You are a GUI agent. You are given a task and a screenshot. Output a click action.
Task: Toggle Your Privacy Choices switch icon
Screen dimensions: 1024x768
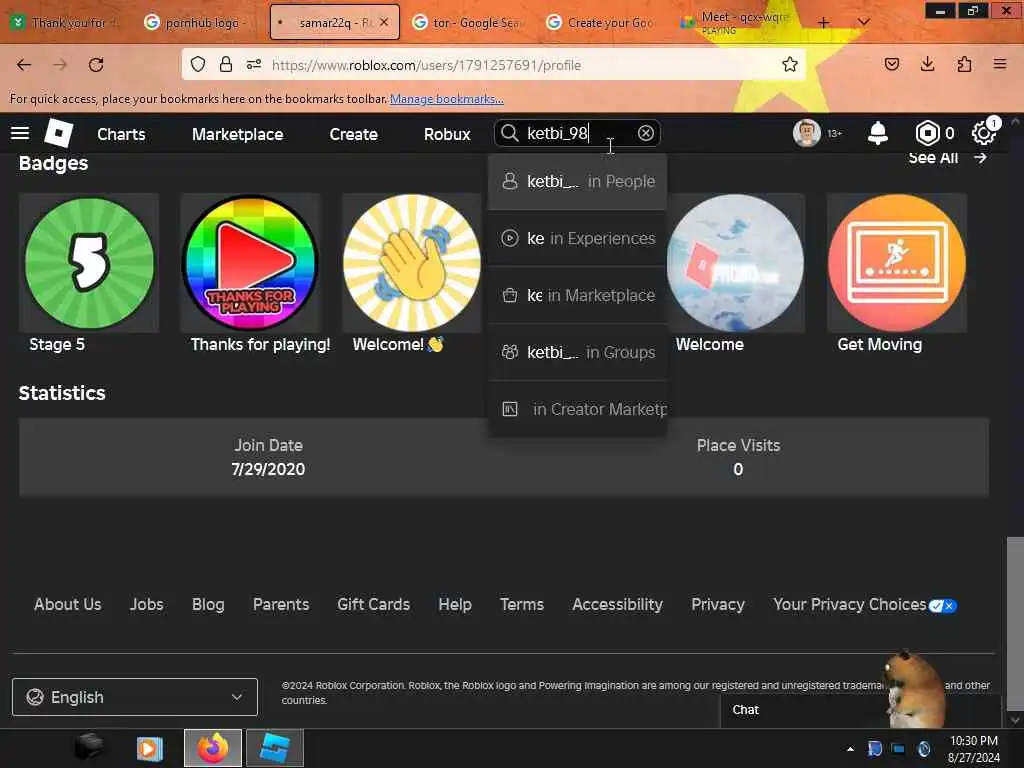942,606
